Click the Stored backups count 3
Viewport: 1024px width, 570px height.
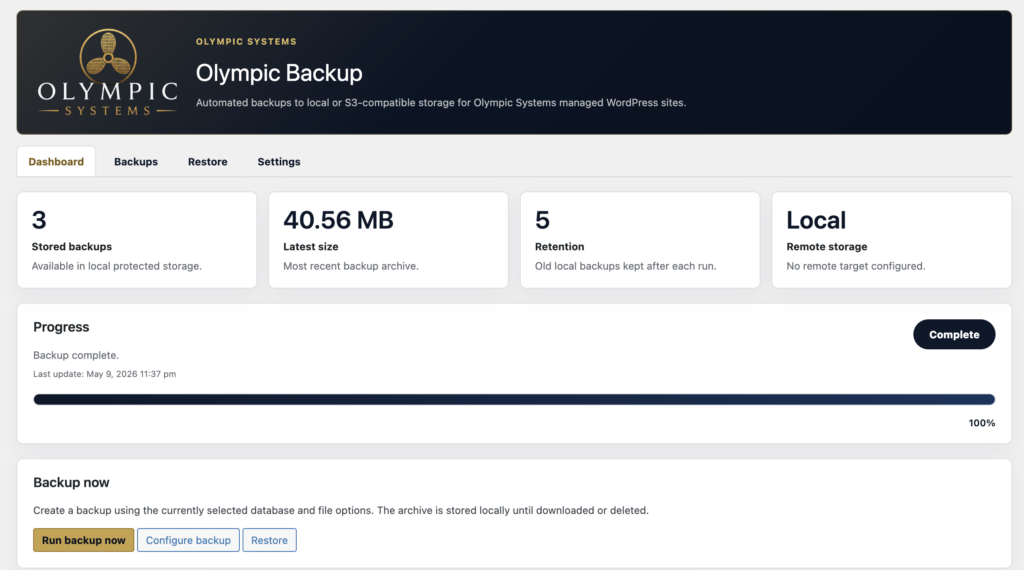point(39,220)
